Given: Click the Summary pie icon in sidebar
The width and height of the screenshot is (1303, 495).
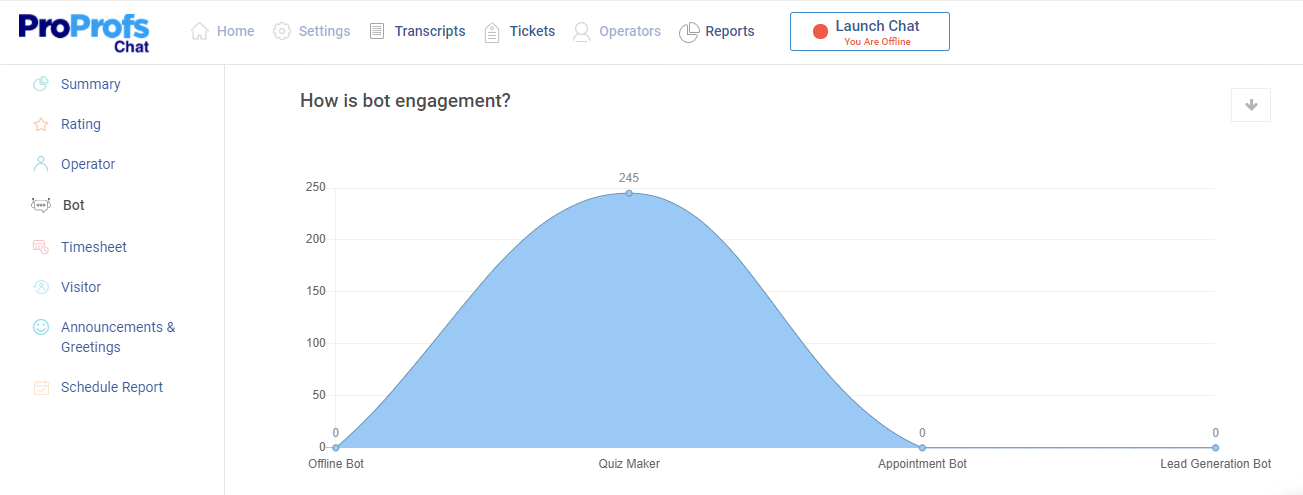Looking at the screenshot, I should (41, 84).
